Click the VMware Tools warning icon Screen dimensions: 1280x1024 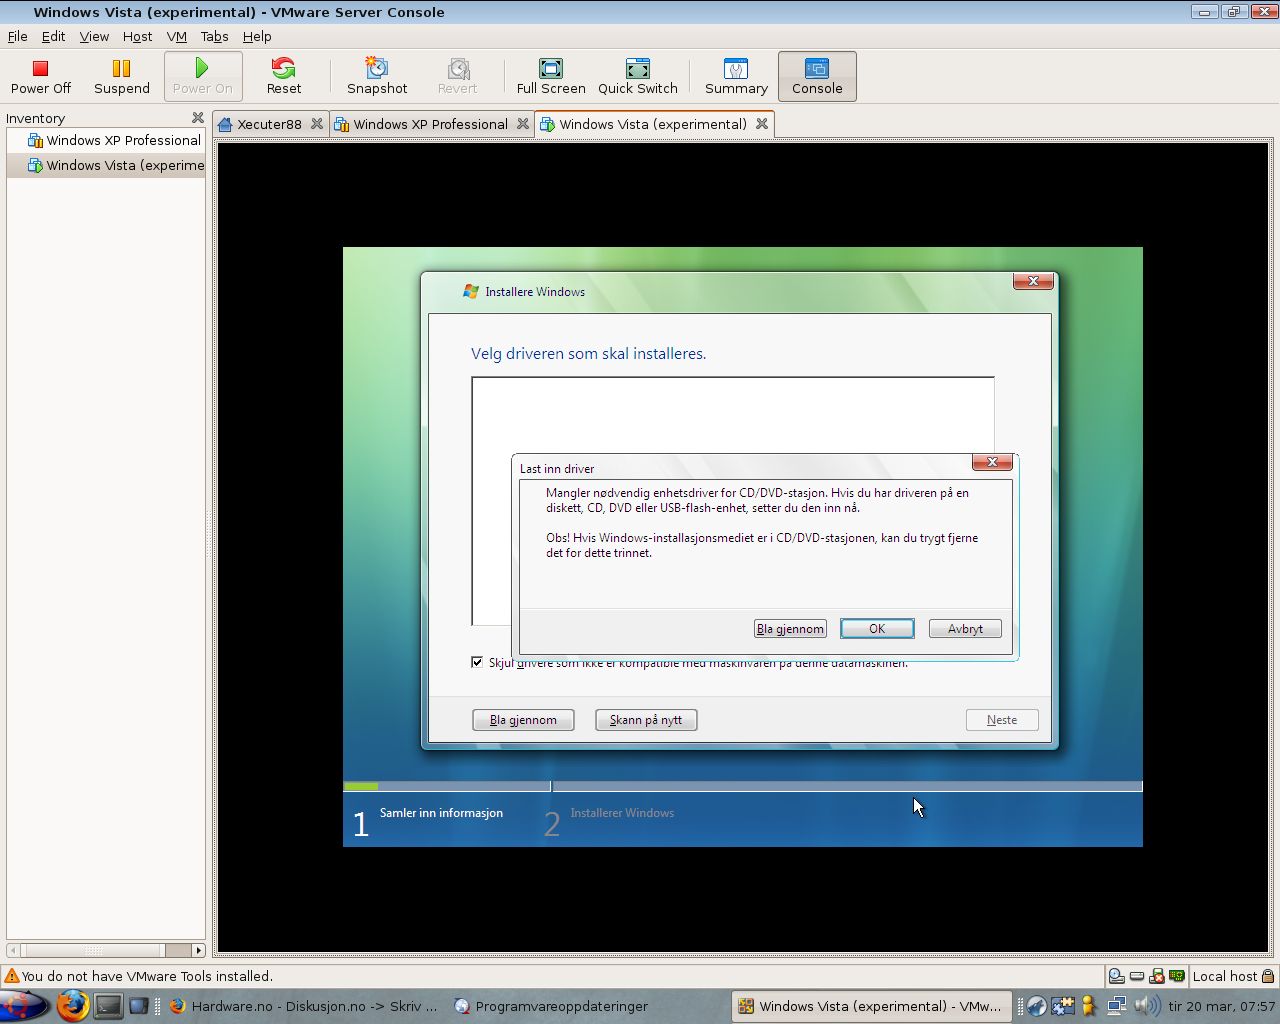[12, 976]
